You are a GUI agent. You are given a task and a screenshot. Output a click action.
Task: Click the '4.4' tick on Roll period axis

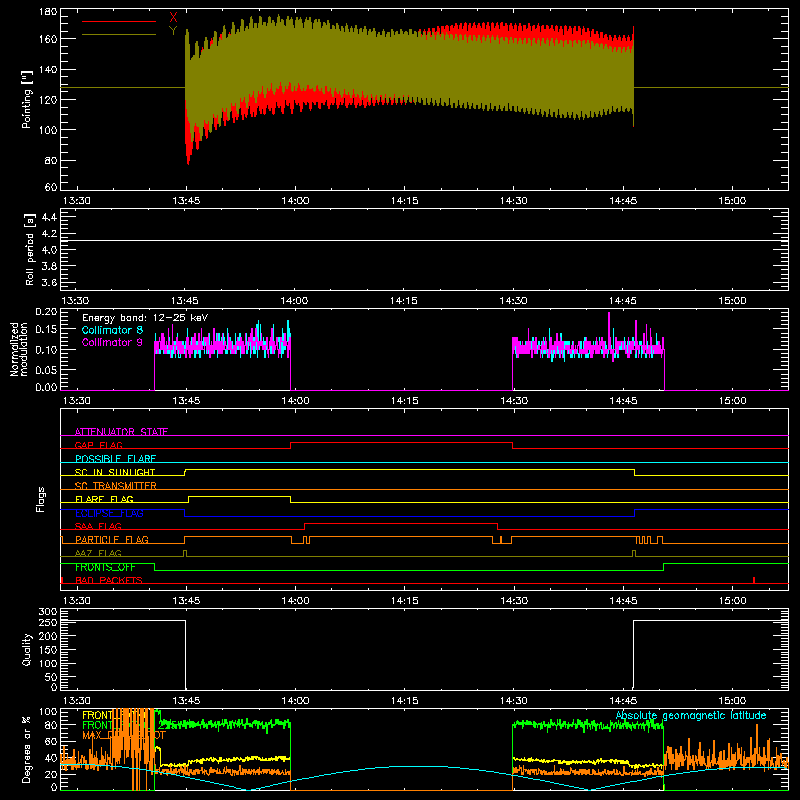[x=49, y=217]
